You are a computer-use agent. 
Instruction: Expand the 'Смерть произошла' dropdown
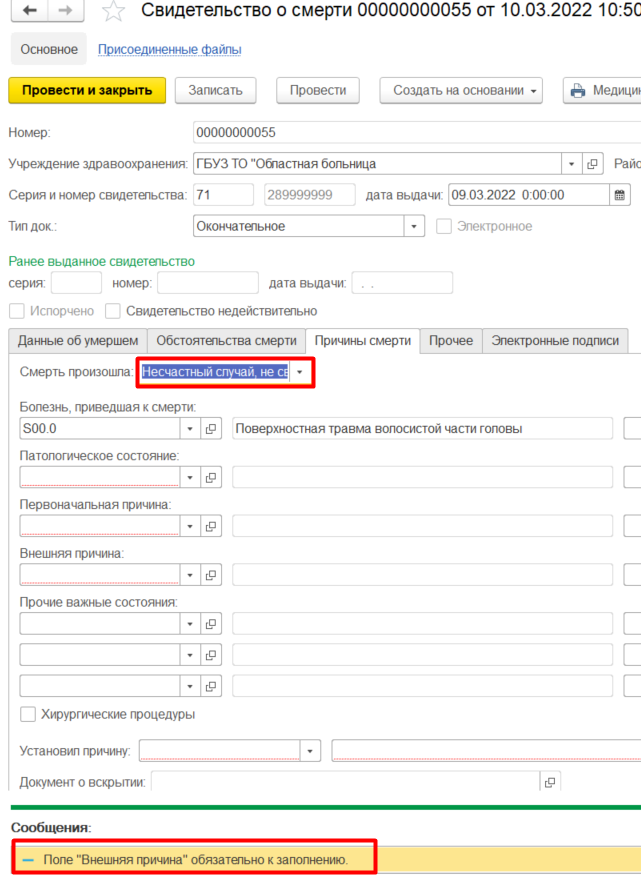point(298,372)
